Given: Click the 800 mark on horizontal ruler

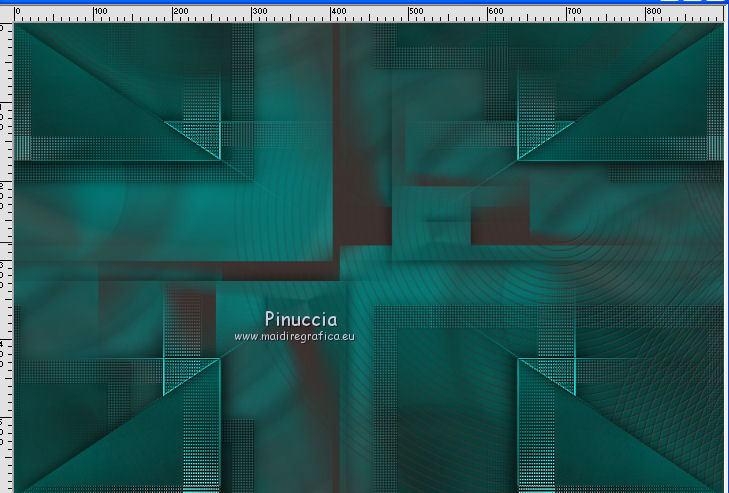Looking at the screenshot, I should 653,11.
